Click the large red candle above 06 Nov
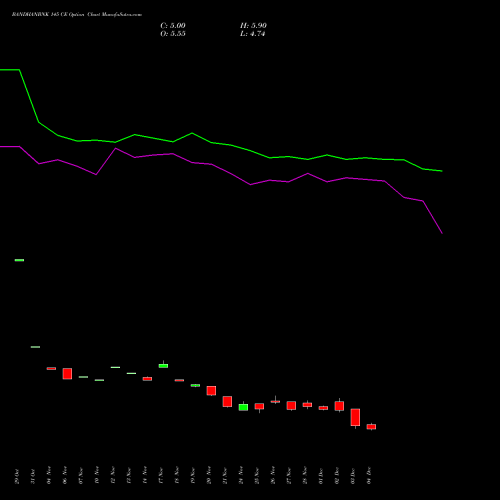500x500 pixels. click(x=67, y=374)
